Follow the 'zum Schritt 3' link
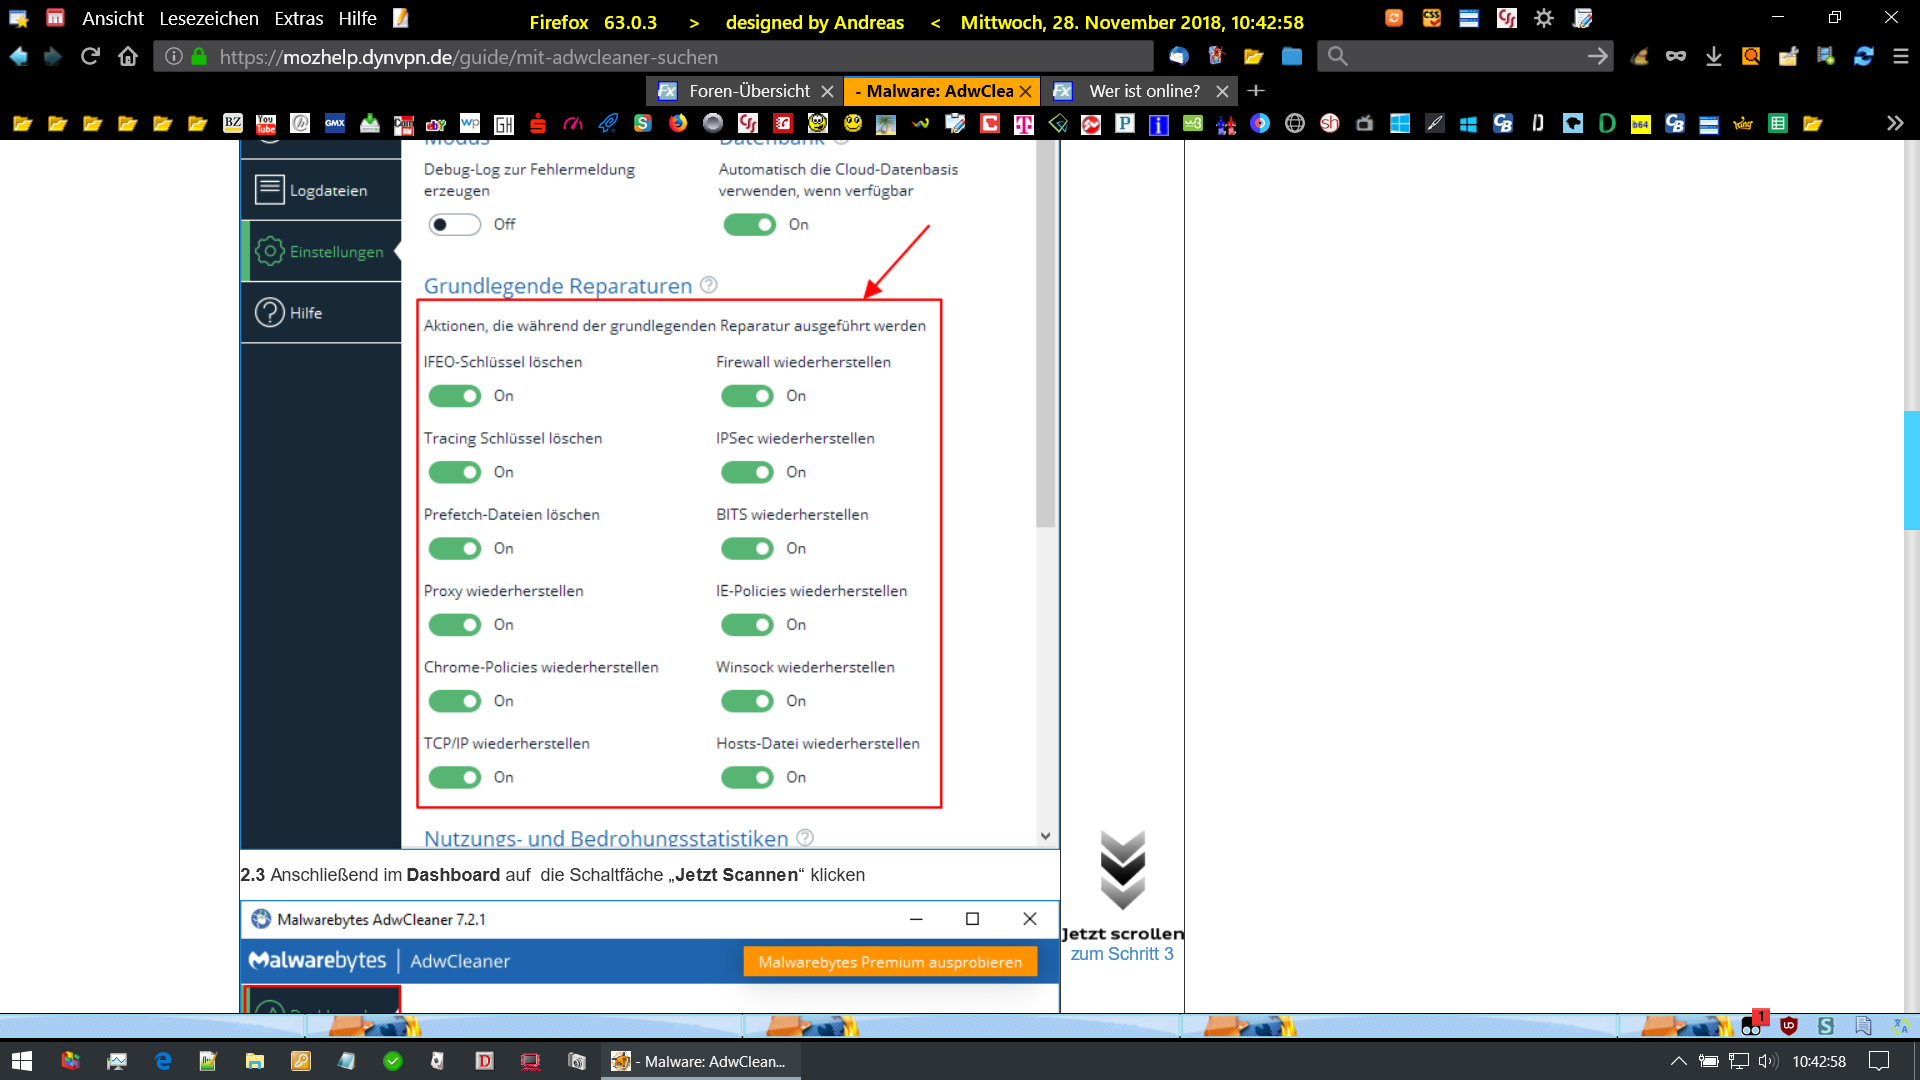The height and width of the screenshot is (1080, 1920). tap(1122, 954)
